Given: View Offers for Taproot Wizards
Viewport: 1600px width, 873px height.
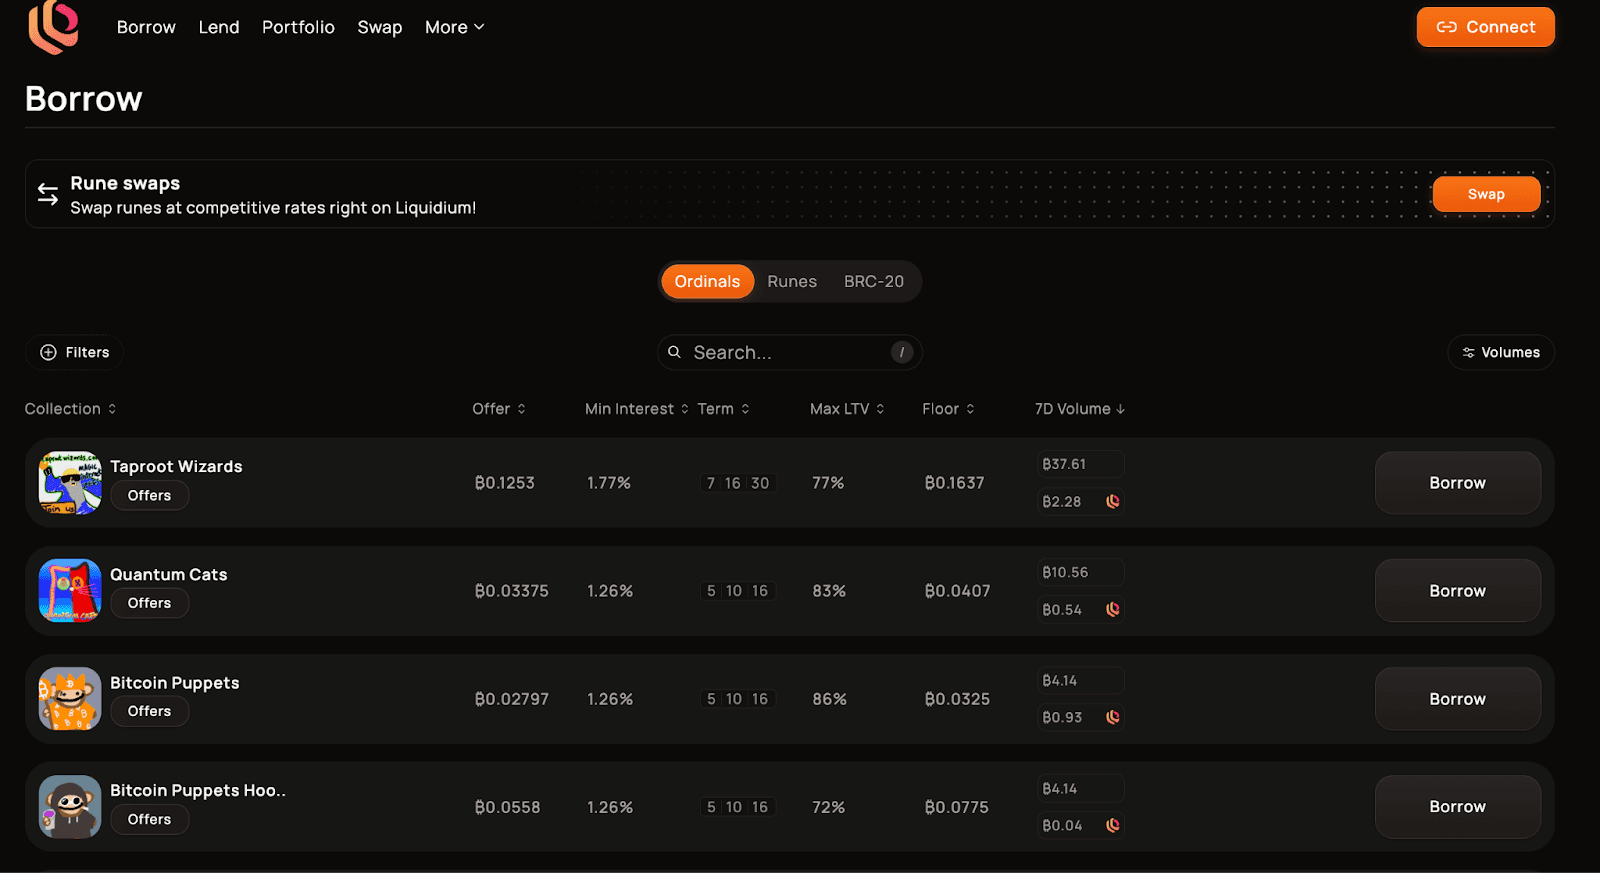Looking at the screenshot, I should point(149,496).
